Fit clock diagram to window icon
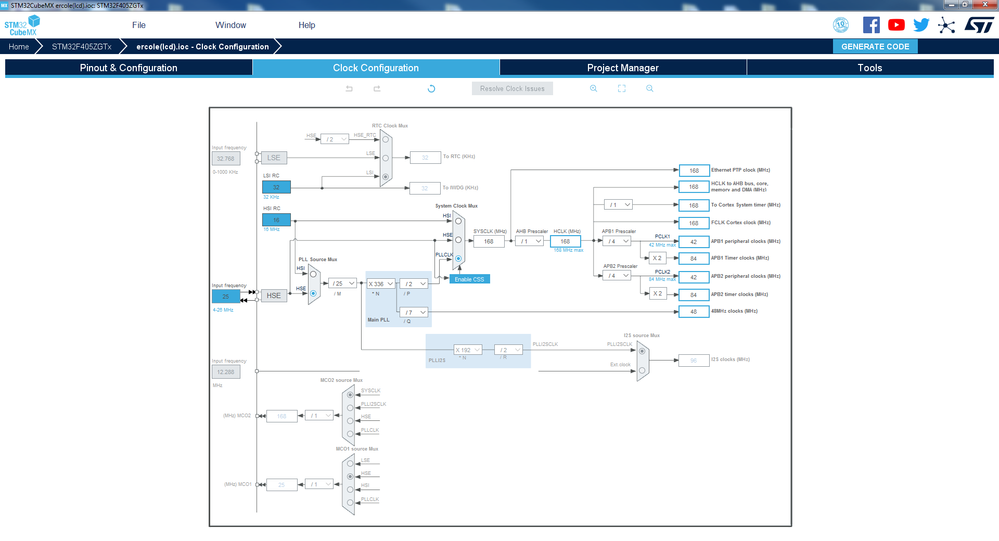 622,89
